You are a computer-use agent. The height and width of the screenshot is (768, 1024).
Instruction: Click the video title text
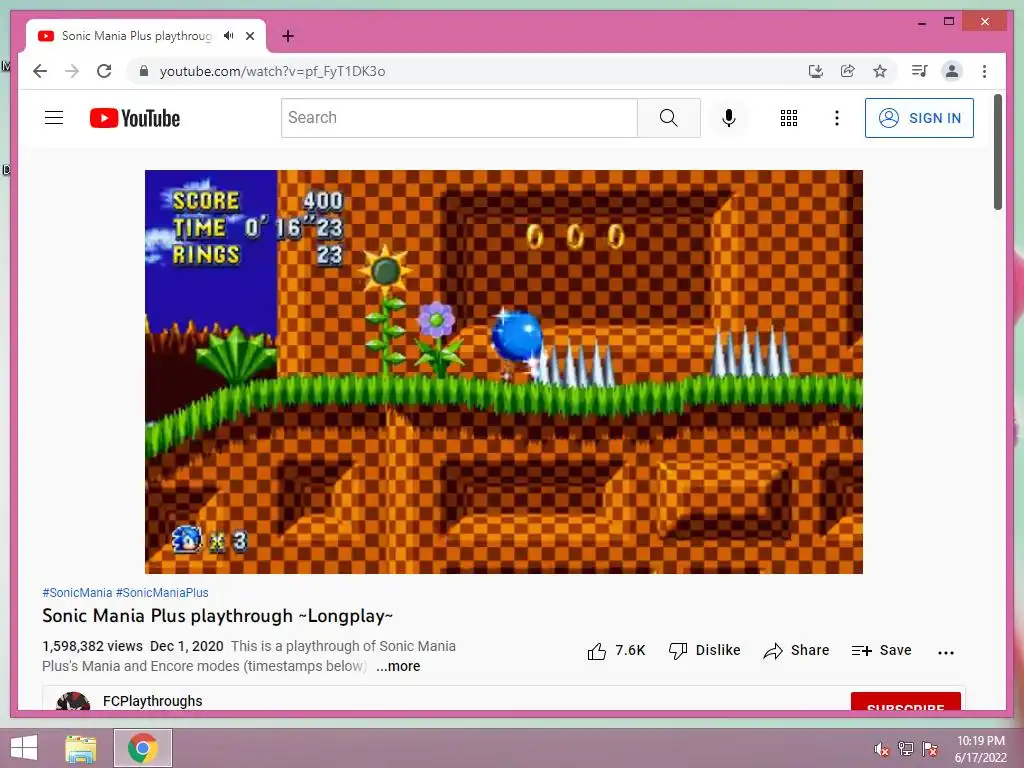217,616
